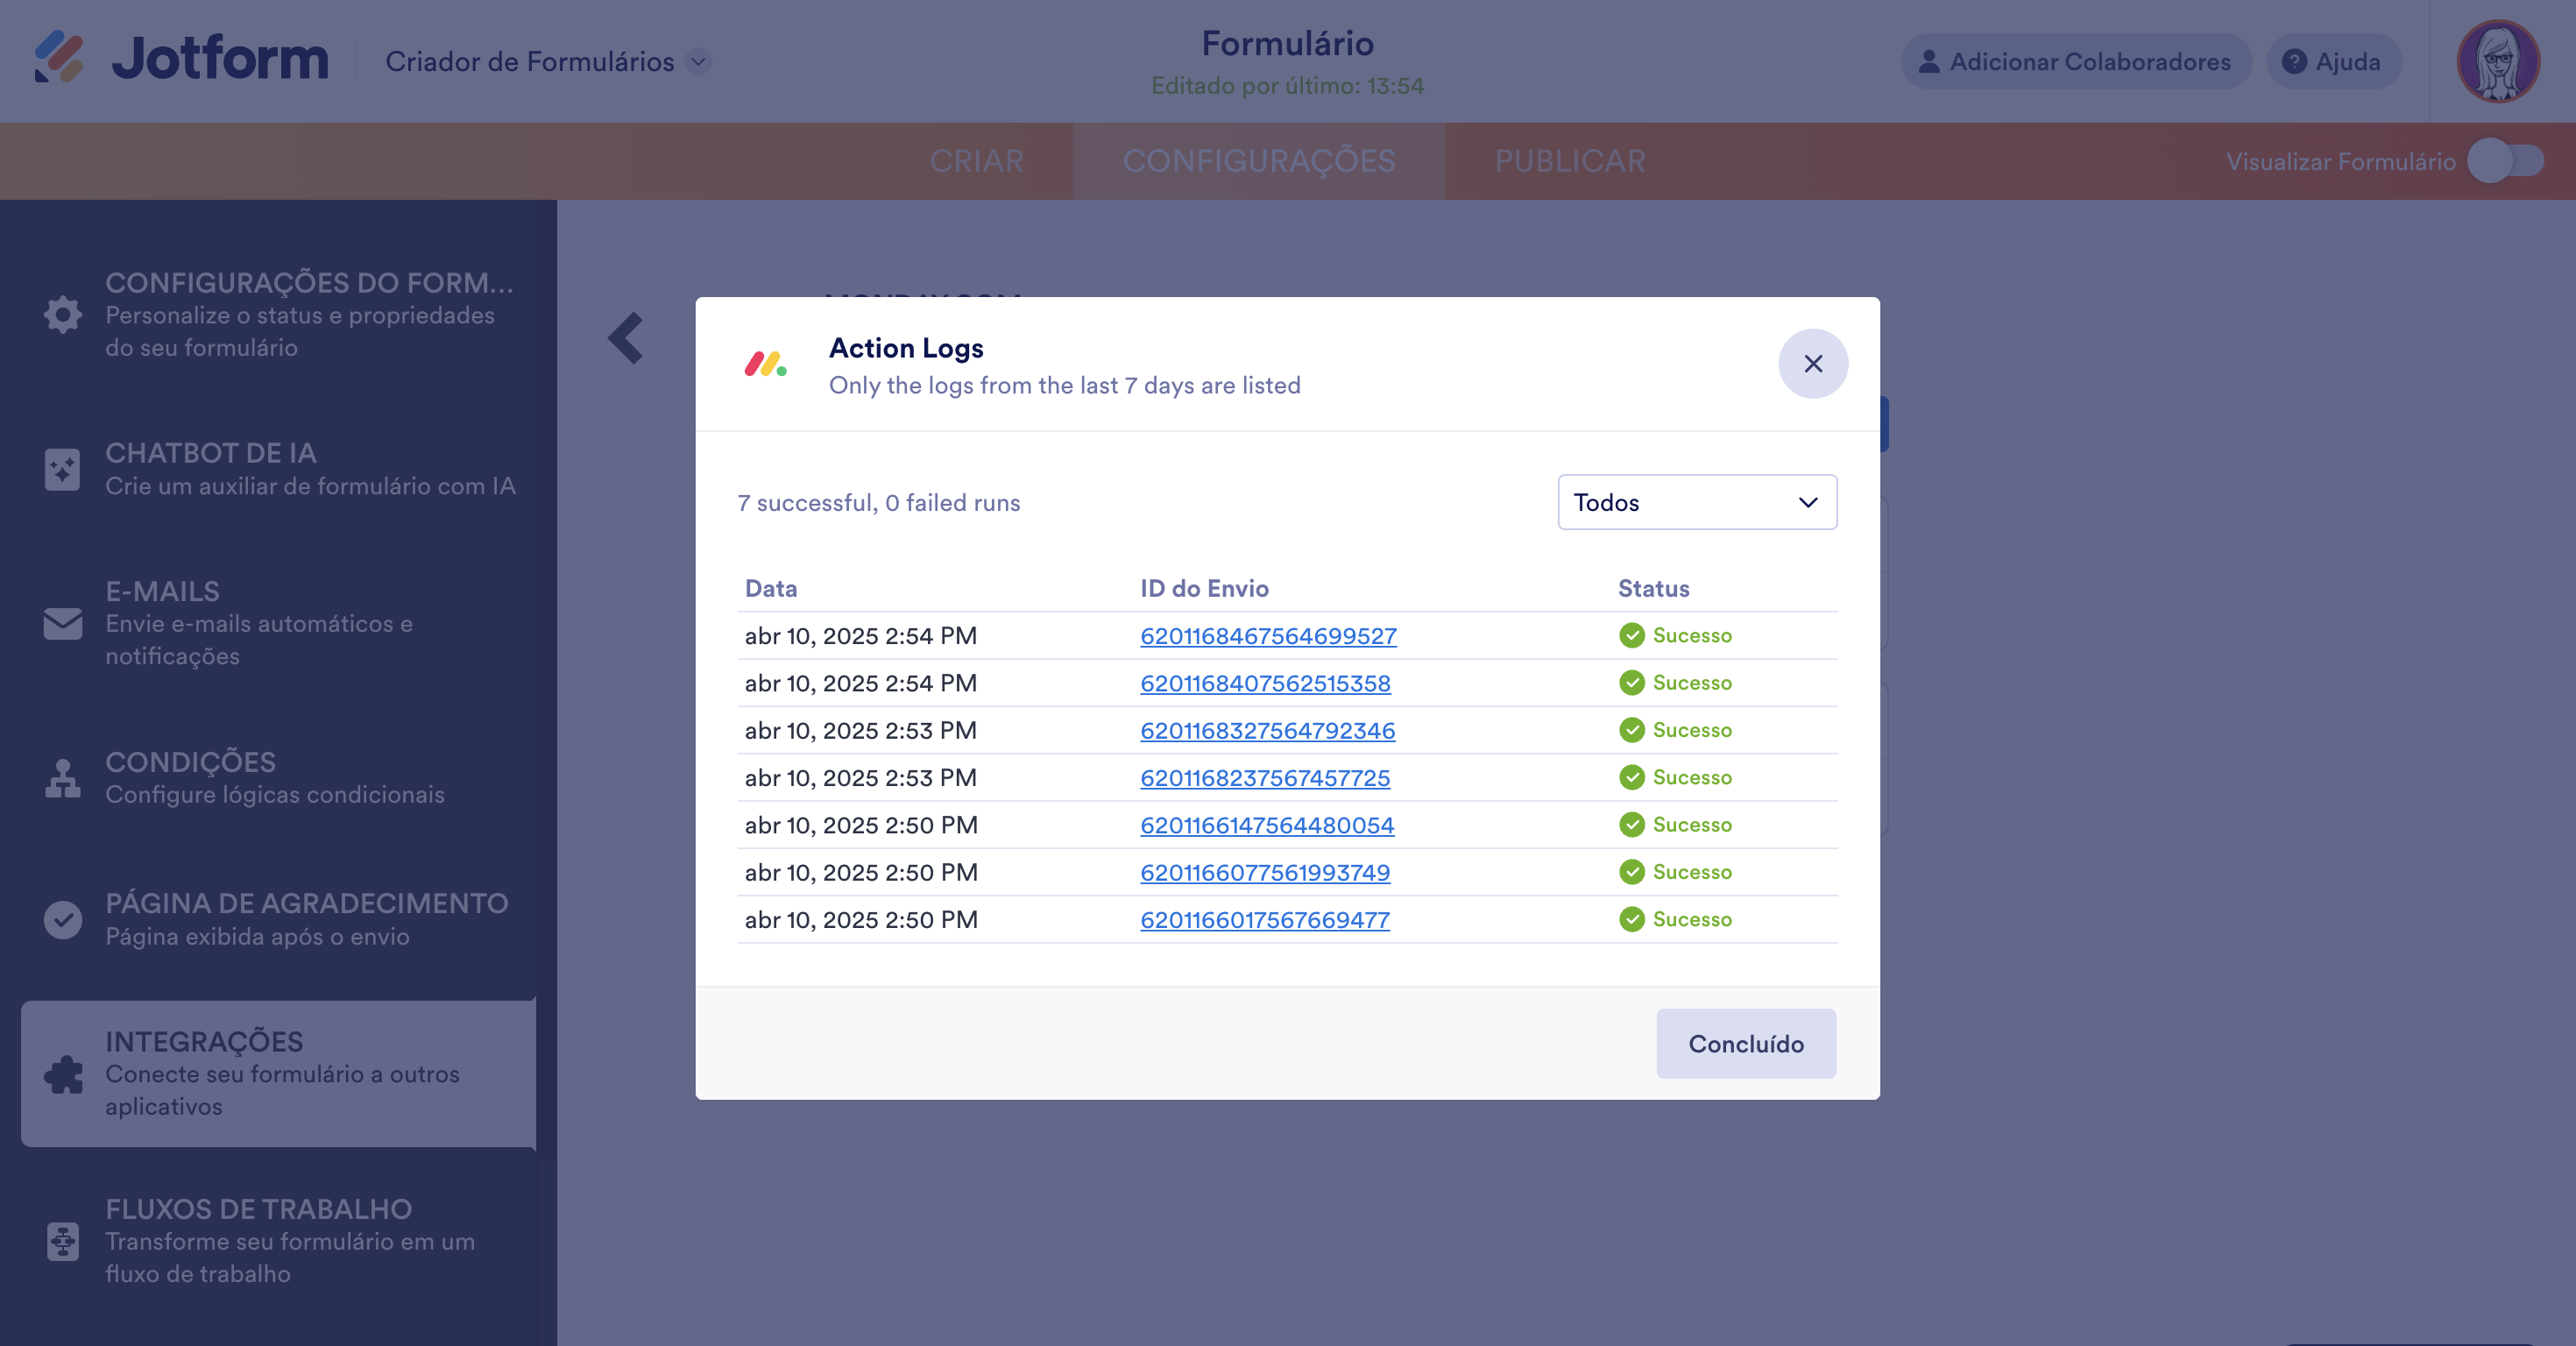
Task: Click '7 successful, 0 failed runs' summary text
Action: coord(878,503)
